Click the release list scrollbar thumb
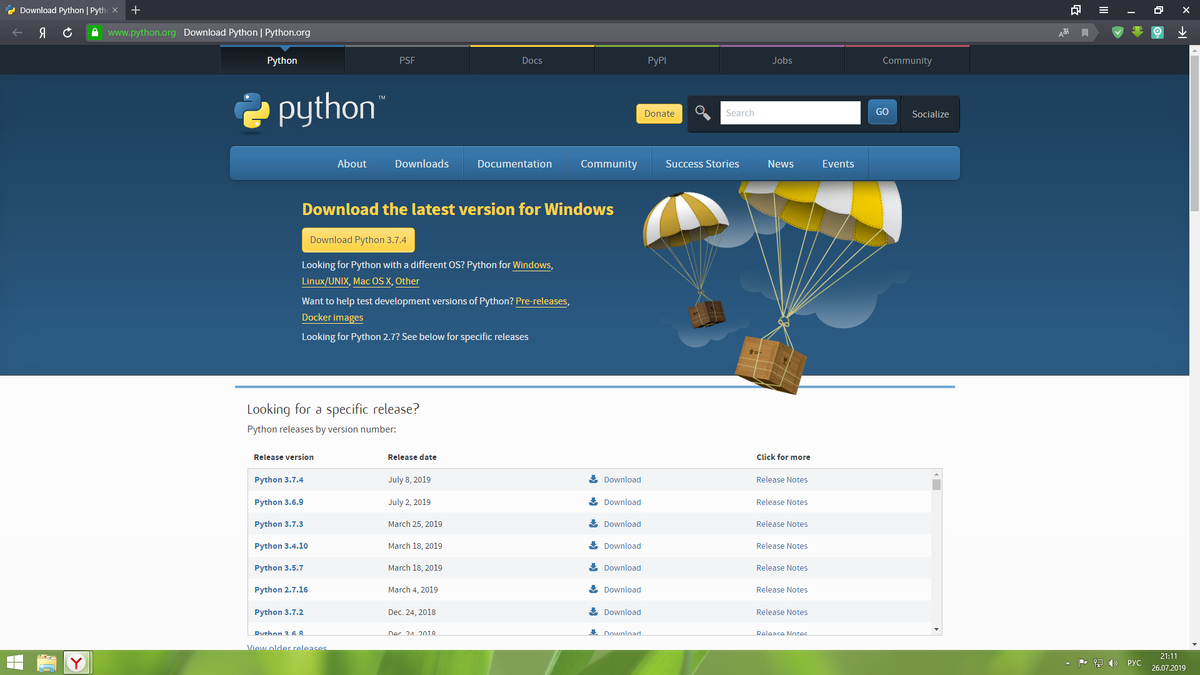The width and height of the screenshot is (1200, 675). coord(937,484)
